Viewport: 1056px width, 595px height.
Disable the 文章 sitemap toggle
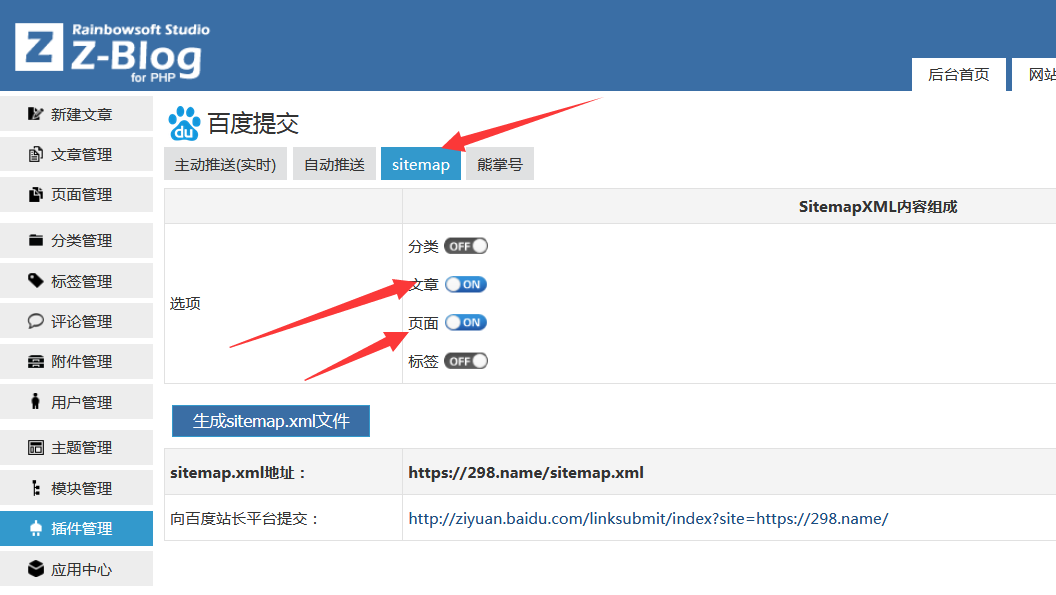(466, 284)
